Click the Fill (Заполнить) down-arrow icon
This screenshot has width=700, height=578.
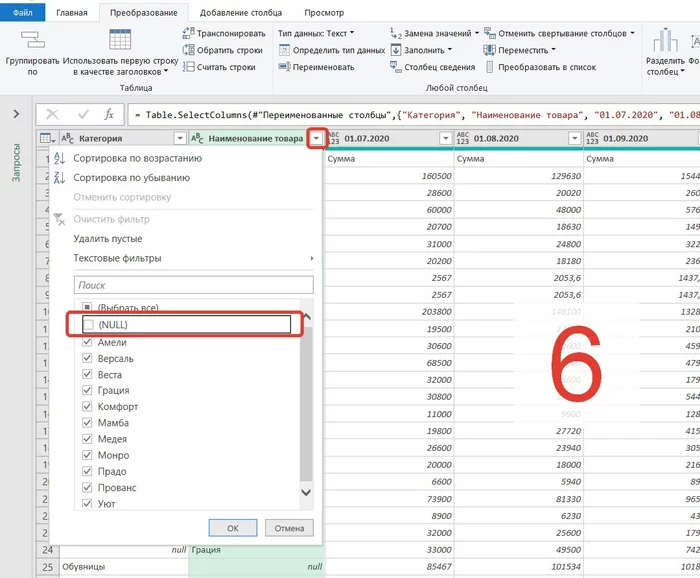[x=396, y=50]
